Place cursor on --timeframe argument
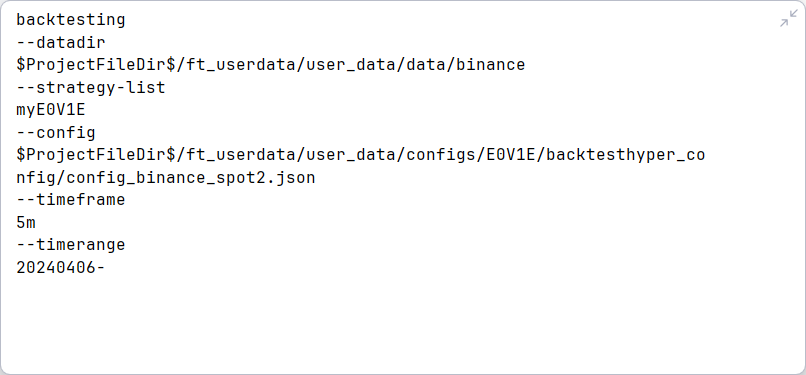The width and height of the screenshot is (806, 375). (71, 199)
